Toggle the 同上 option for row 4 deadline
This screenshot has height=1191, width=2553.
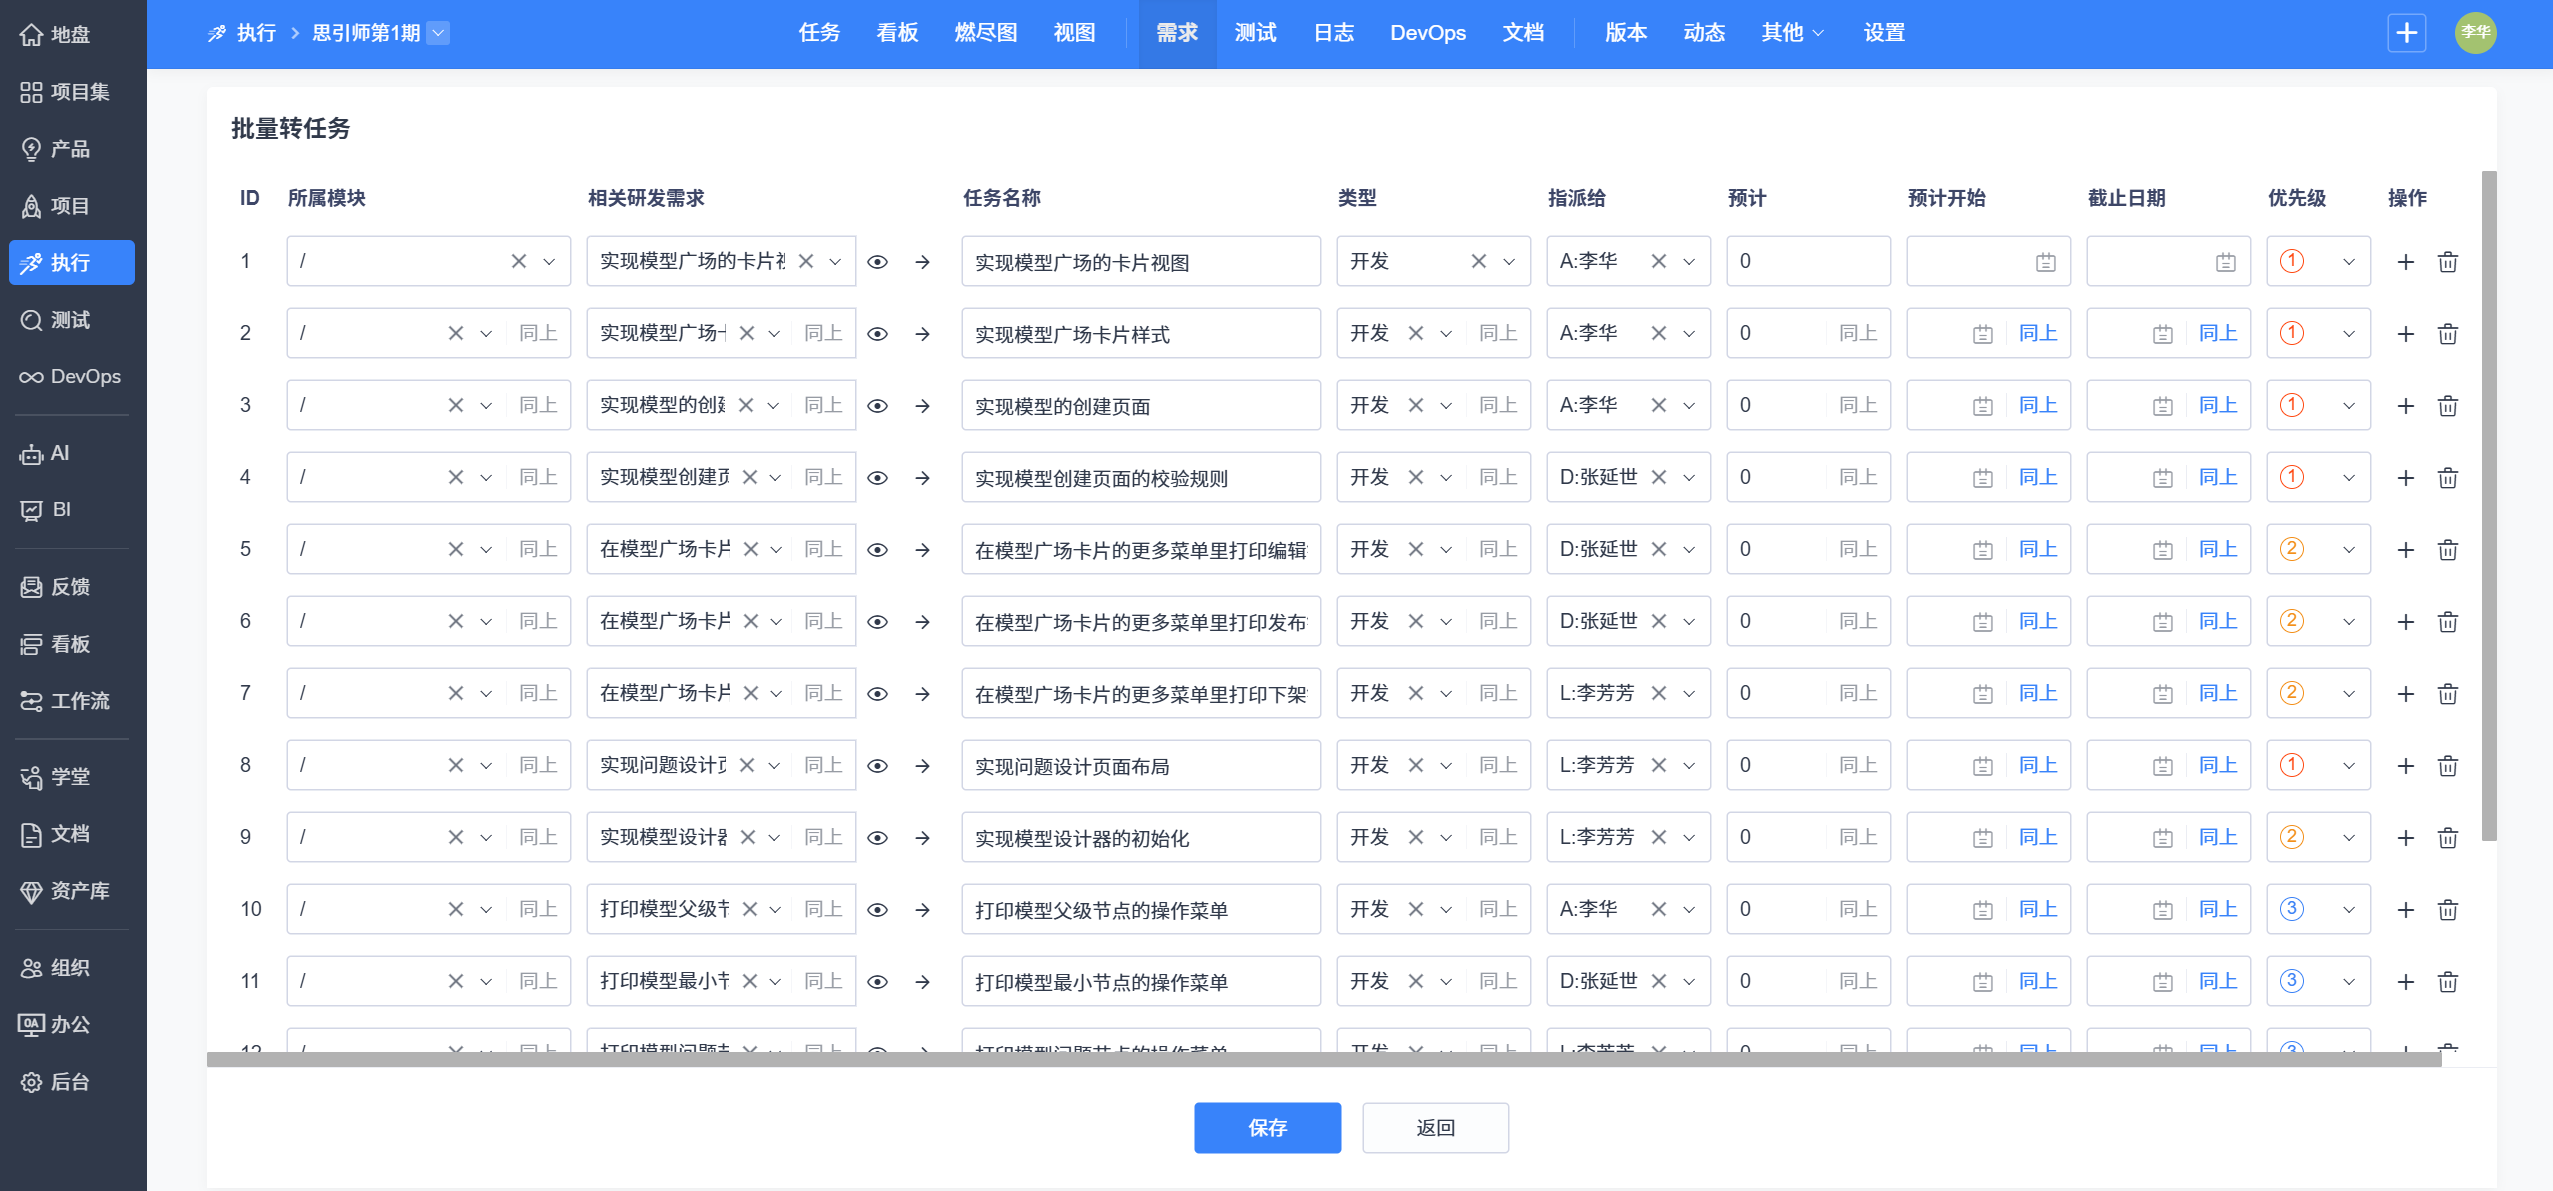[x=2217, y=477]
